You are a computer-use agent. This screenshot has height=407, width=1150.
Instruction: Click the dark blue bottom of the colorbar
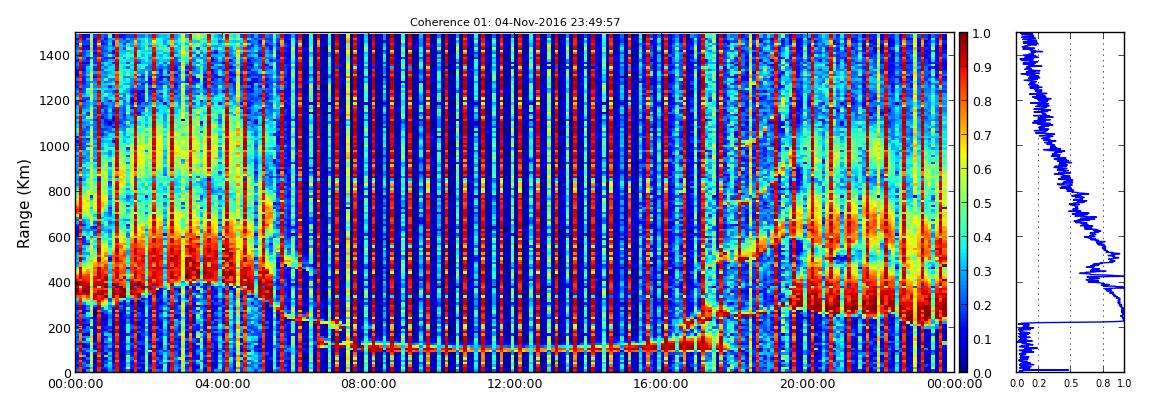click(964, 367)
